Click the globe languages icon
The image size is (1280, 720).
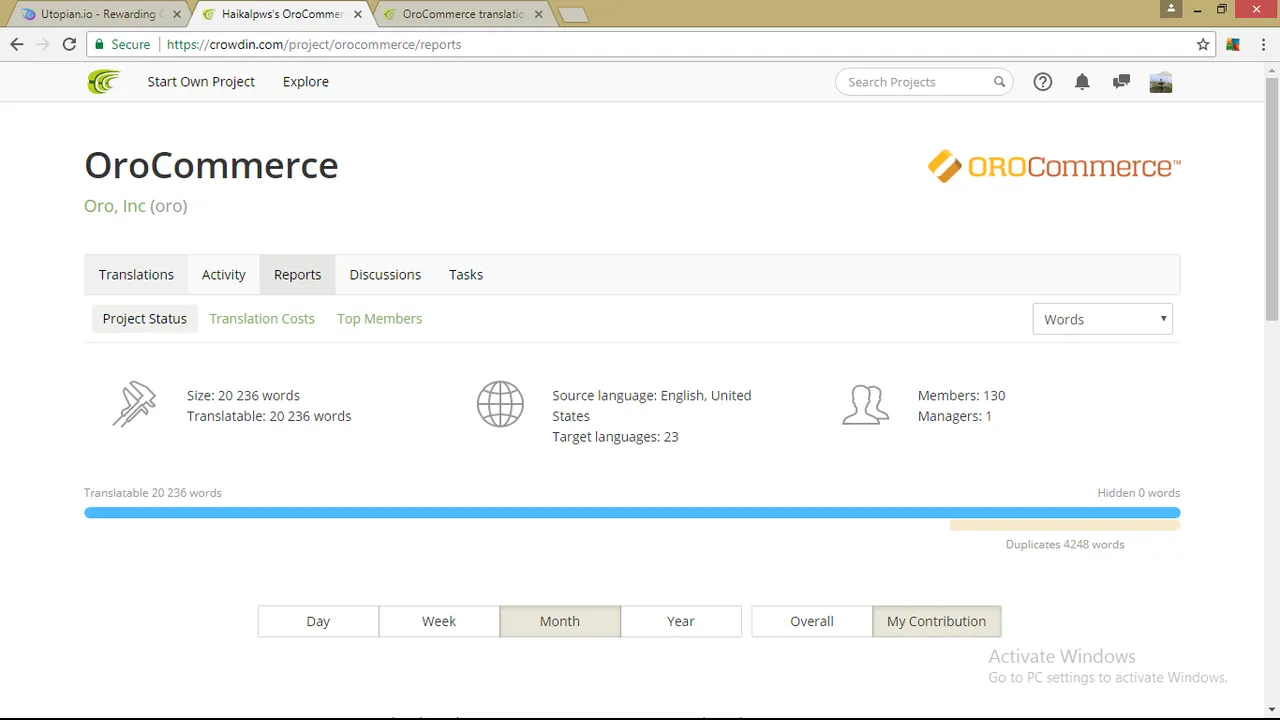500,405
